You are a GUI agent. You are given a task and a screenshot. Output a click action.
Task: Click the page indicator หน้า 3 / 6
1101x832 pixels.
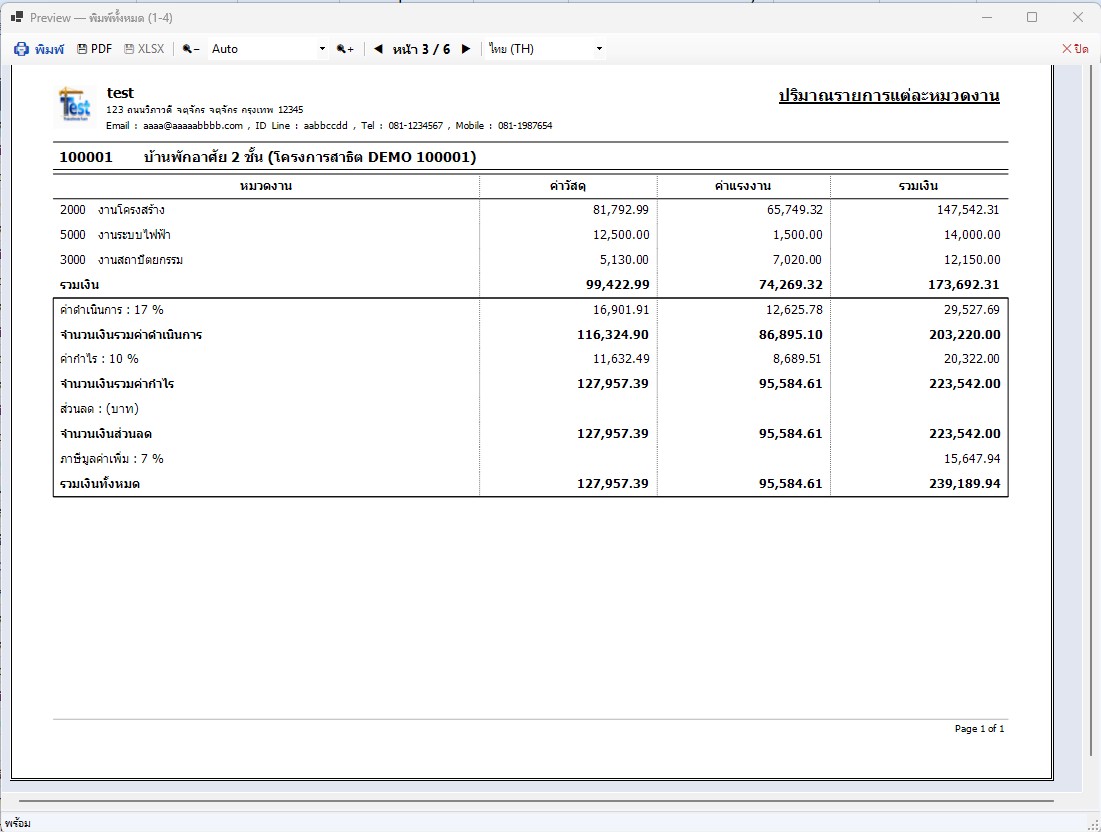[x=421, y=49]
